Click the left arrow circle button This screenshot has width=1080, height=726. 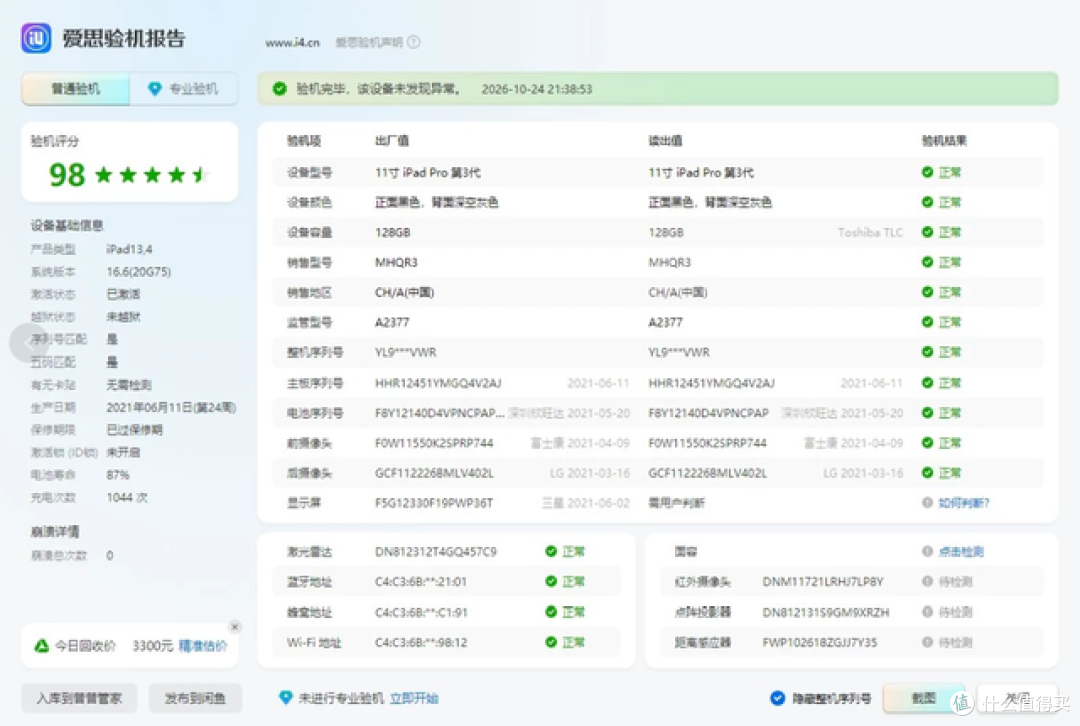[x=29, y=342]
